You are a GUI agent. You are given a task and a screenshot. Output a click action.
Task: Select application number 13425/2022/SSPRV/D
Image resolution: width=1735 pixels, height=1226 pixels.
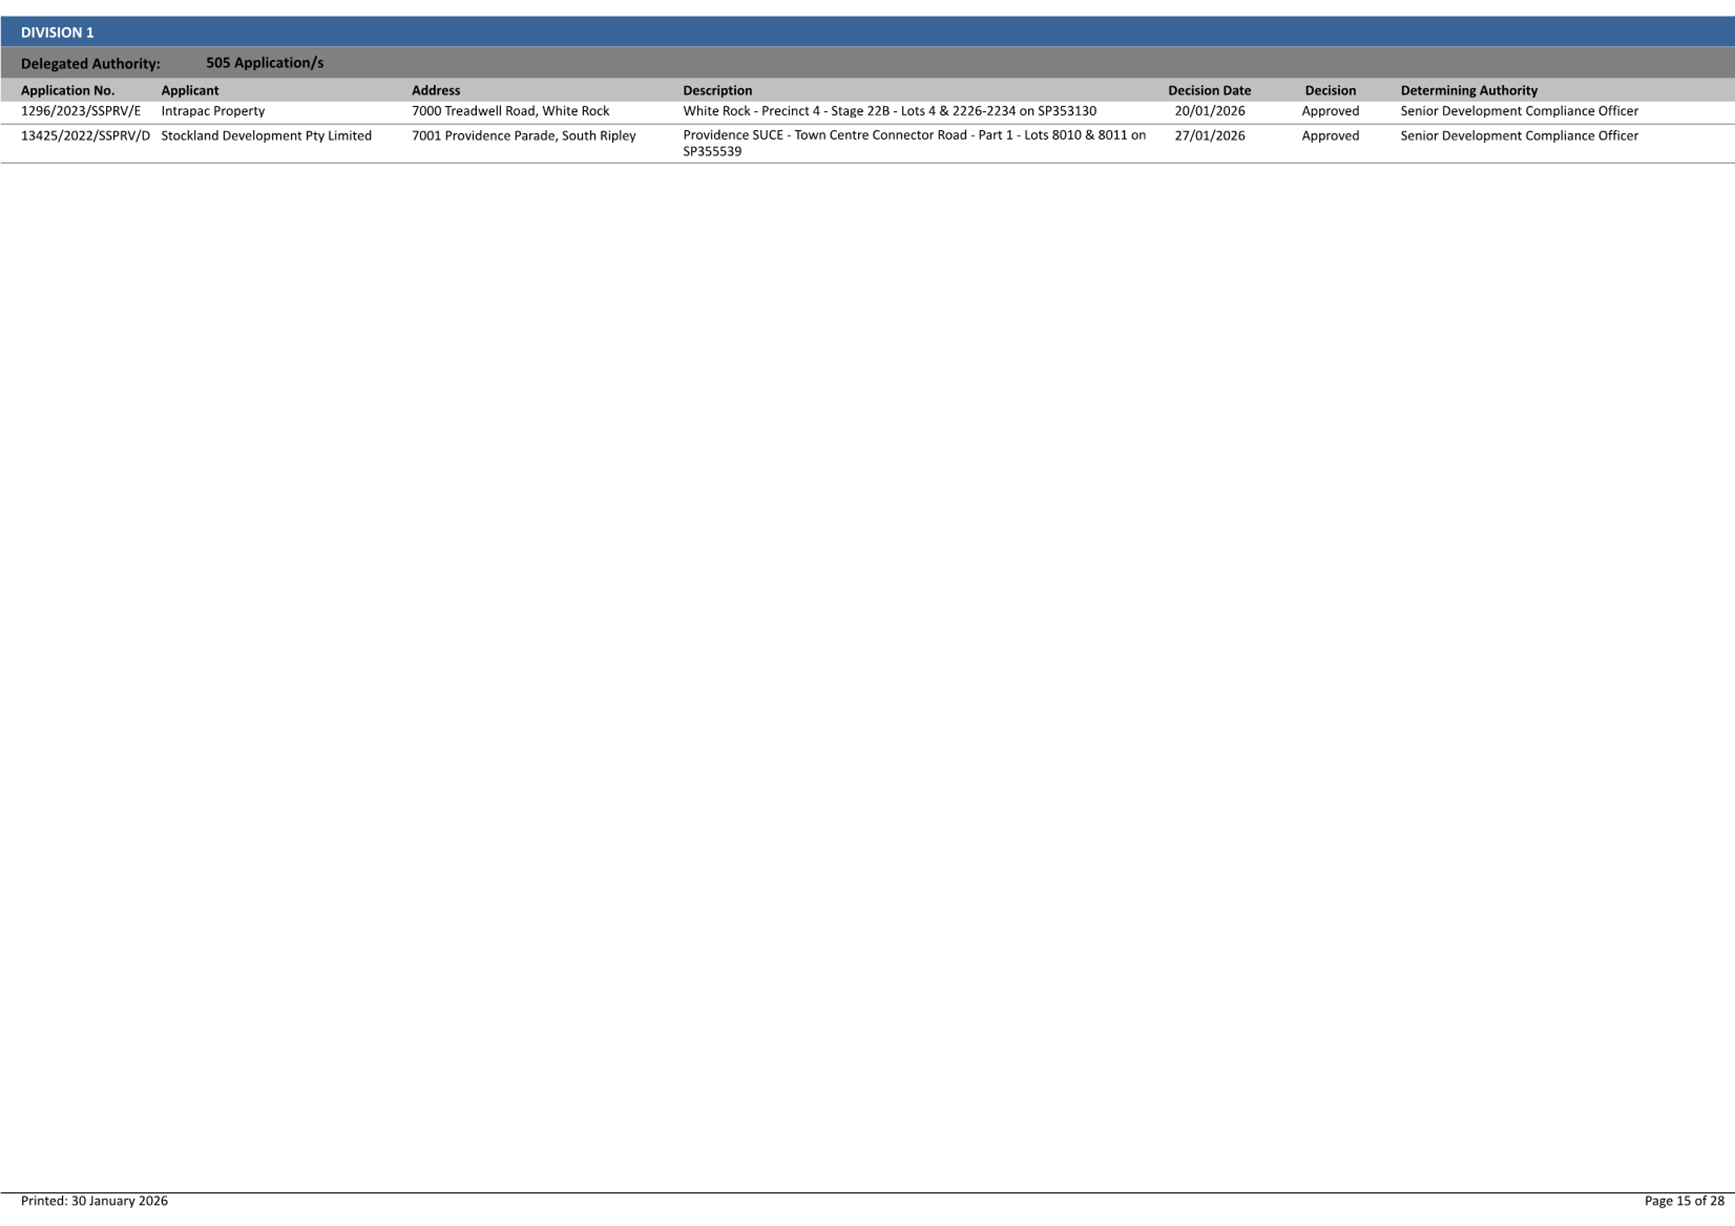click(x=85, y=136)
